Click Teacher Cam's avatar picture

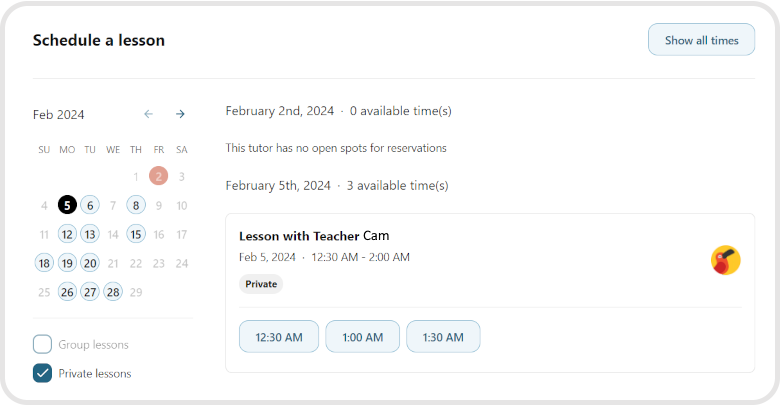pos(725,261)
